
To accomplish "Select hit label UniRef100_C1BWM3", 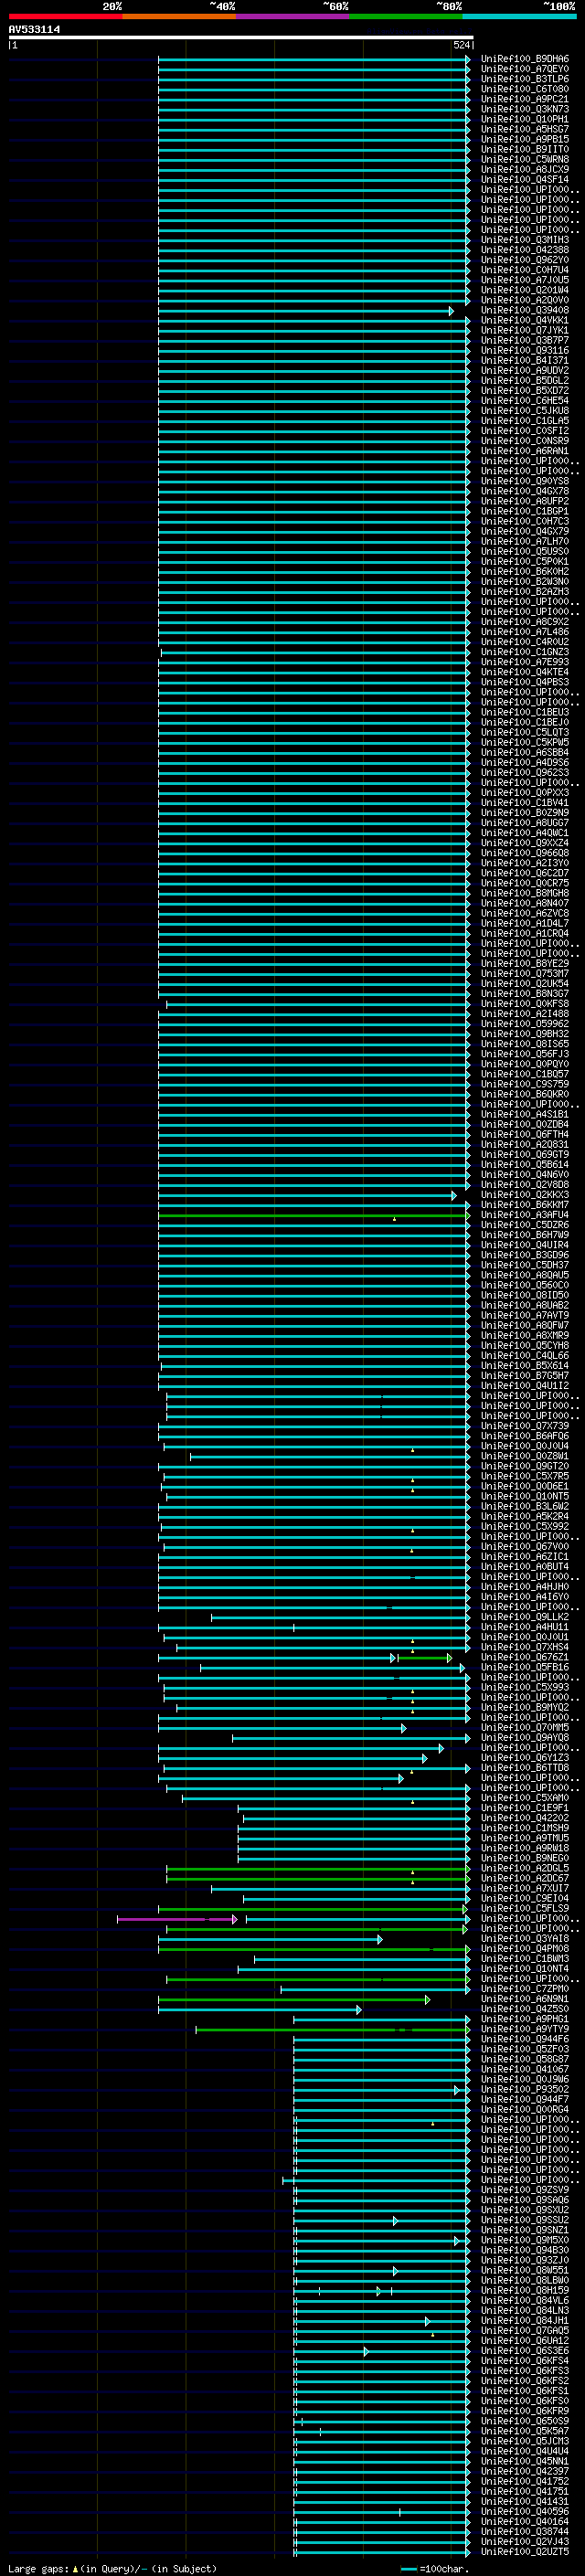I will [x=525, y=1958].
